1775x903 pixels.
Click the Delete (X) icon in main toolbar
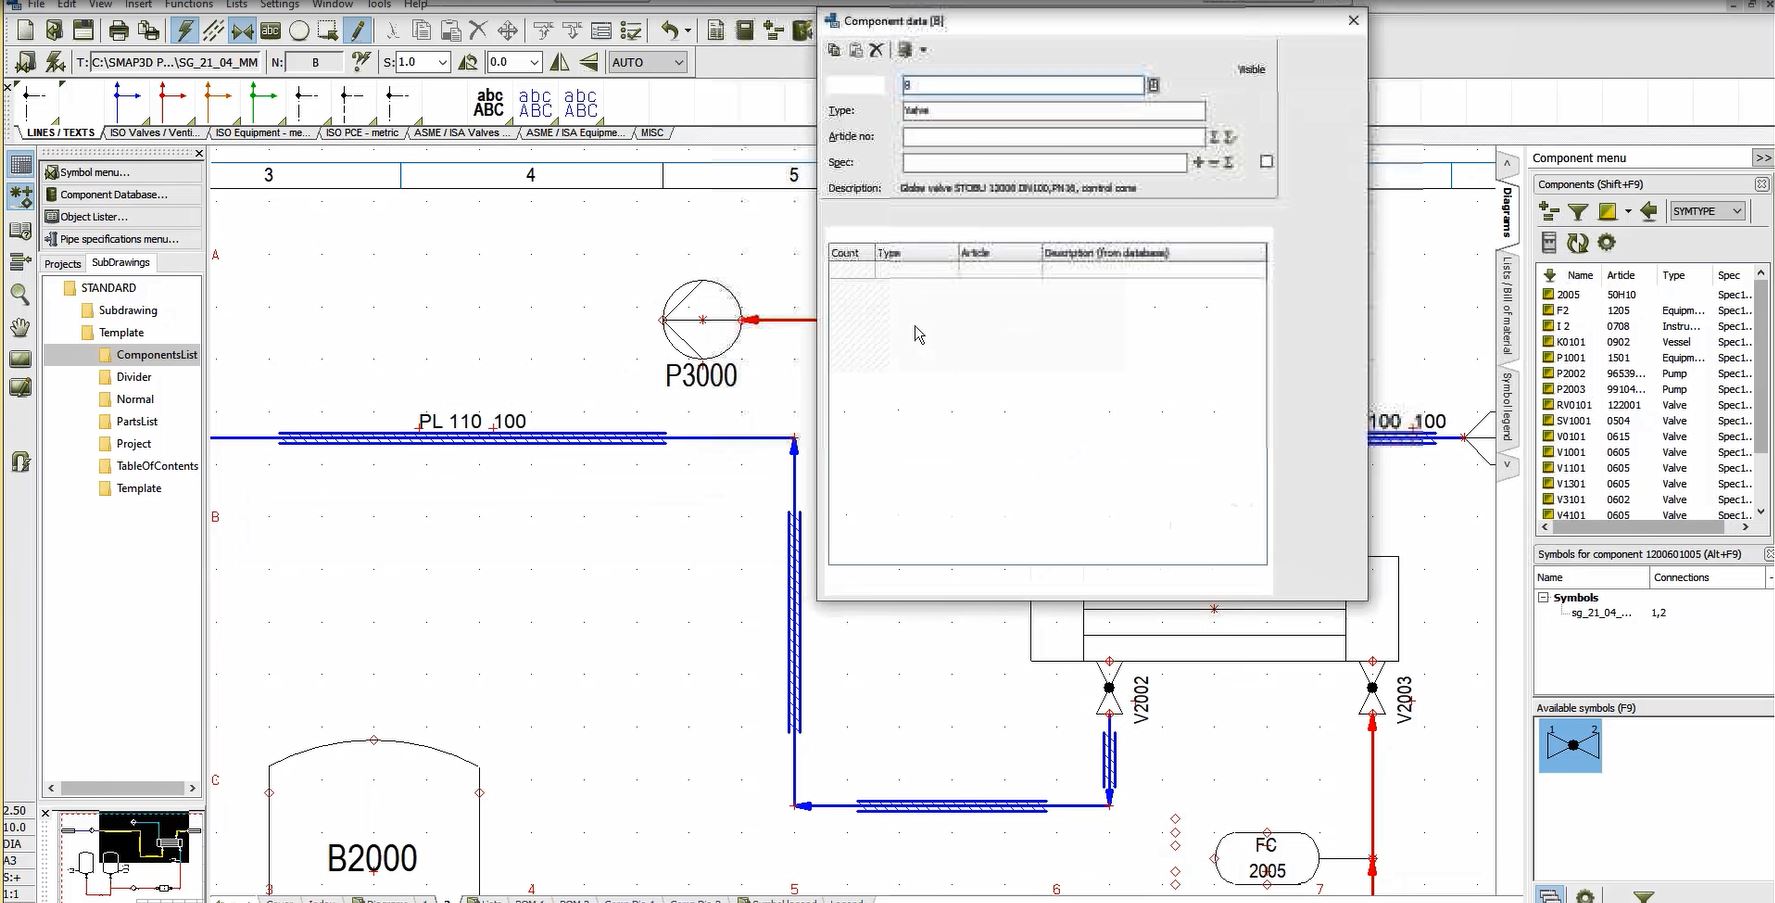click(x=478, y=31)
